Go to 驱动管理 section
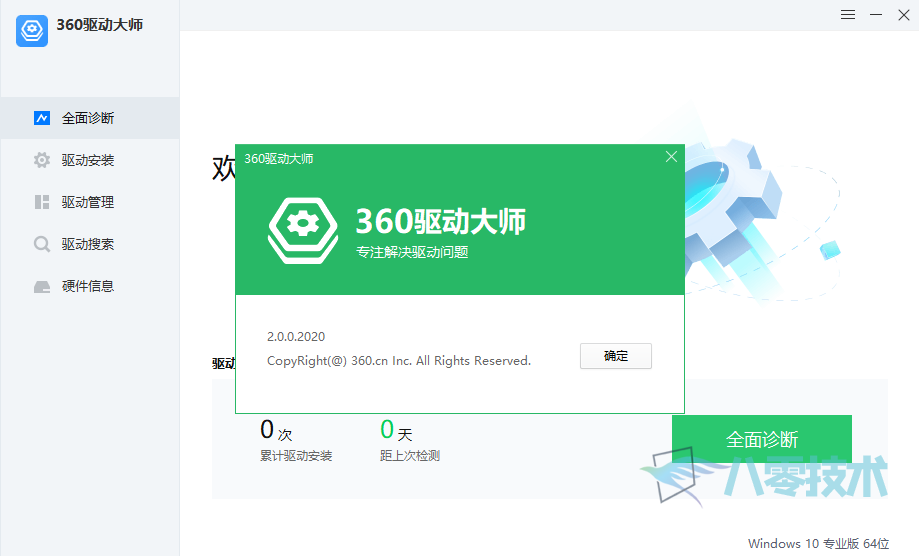Image resolution: width=919 pixels, height=556 pixels. [x=88, y=202]
